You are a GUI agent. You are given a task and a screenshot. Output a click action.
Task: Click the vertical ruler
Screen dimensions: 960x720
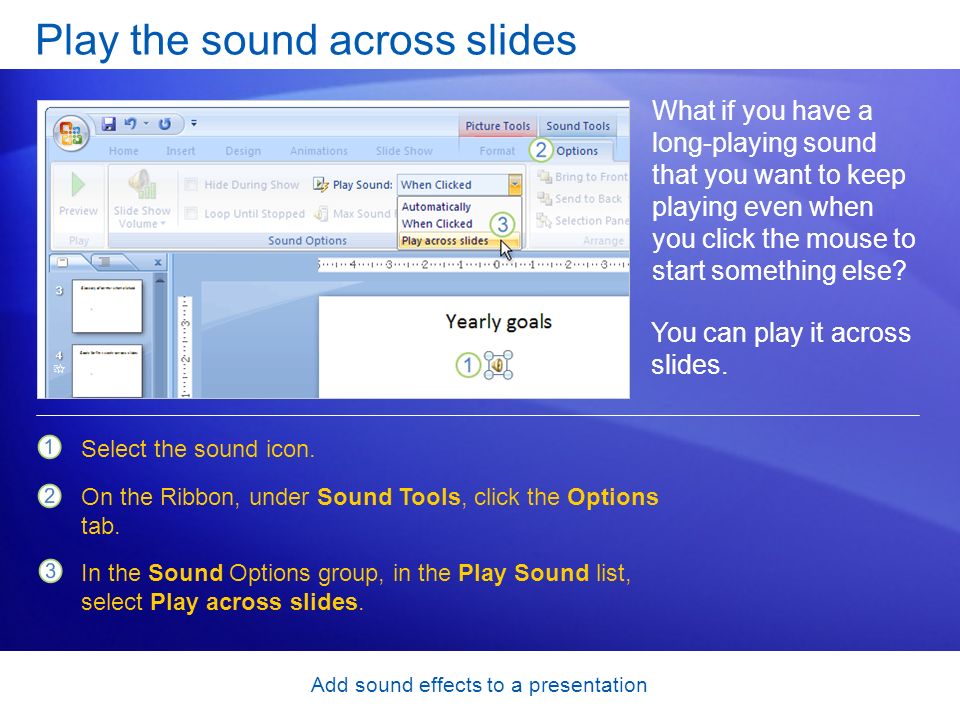coord(186,347)
